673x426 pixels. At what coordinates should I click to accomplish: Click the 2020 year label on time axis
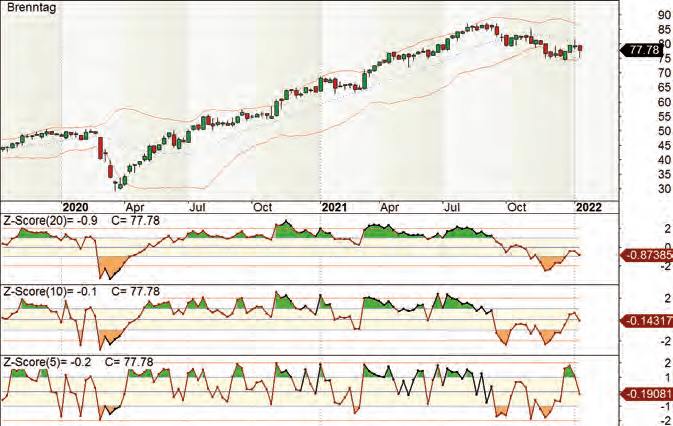tap(76, 207)
